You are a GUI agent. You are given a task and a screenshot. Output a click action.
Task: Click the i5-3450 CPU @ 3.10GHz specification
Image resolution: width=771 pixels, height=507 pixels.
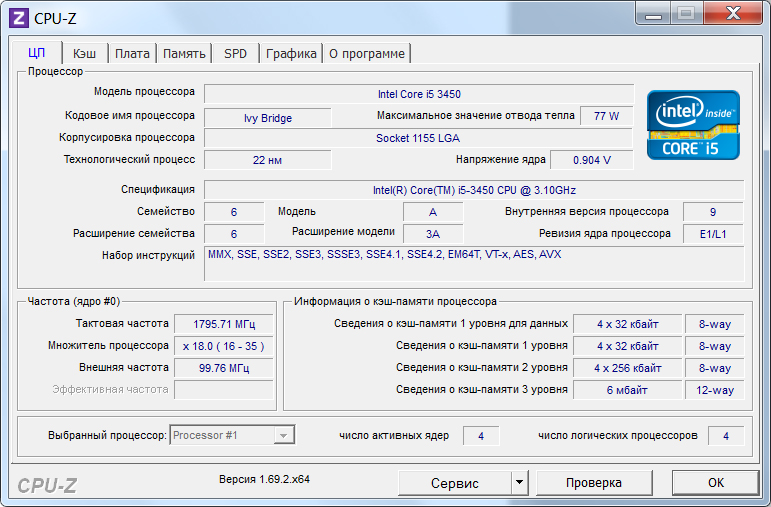[x=474, y=190]
